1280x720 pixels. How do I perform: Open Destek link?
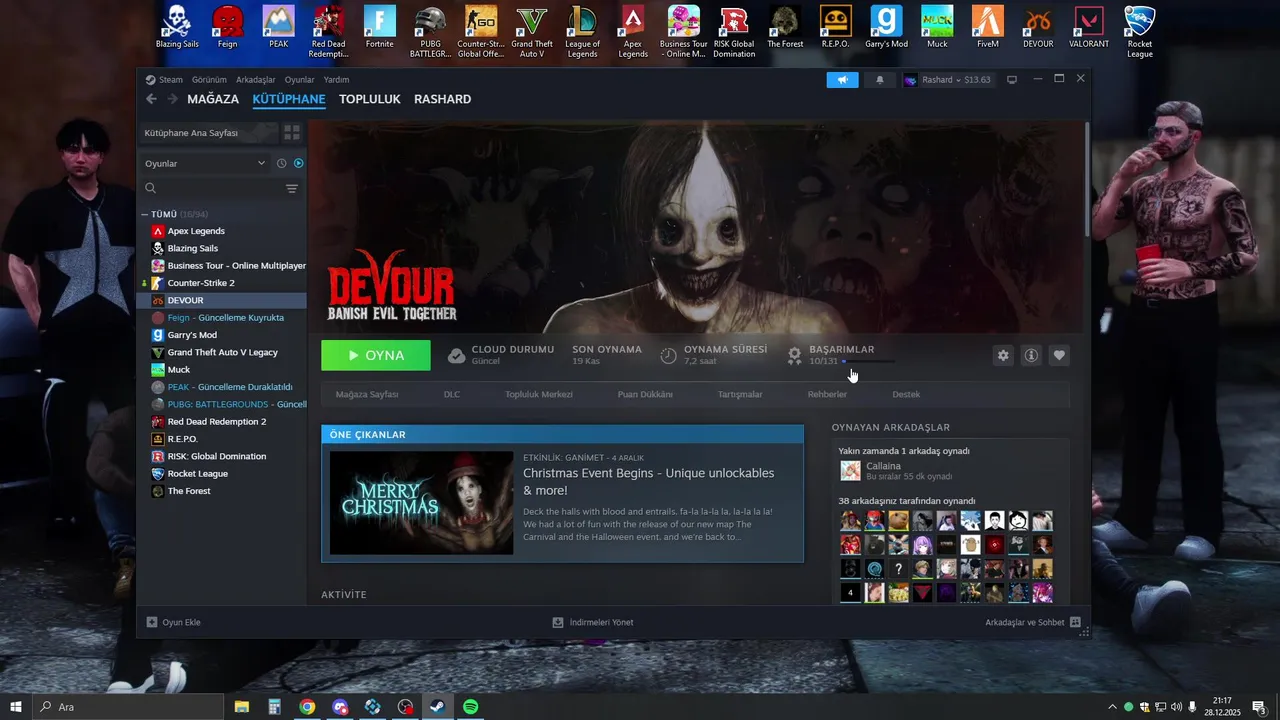coord(906,394)
